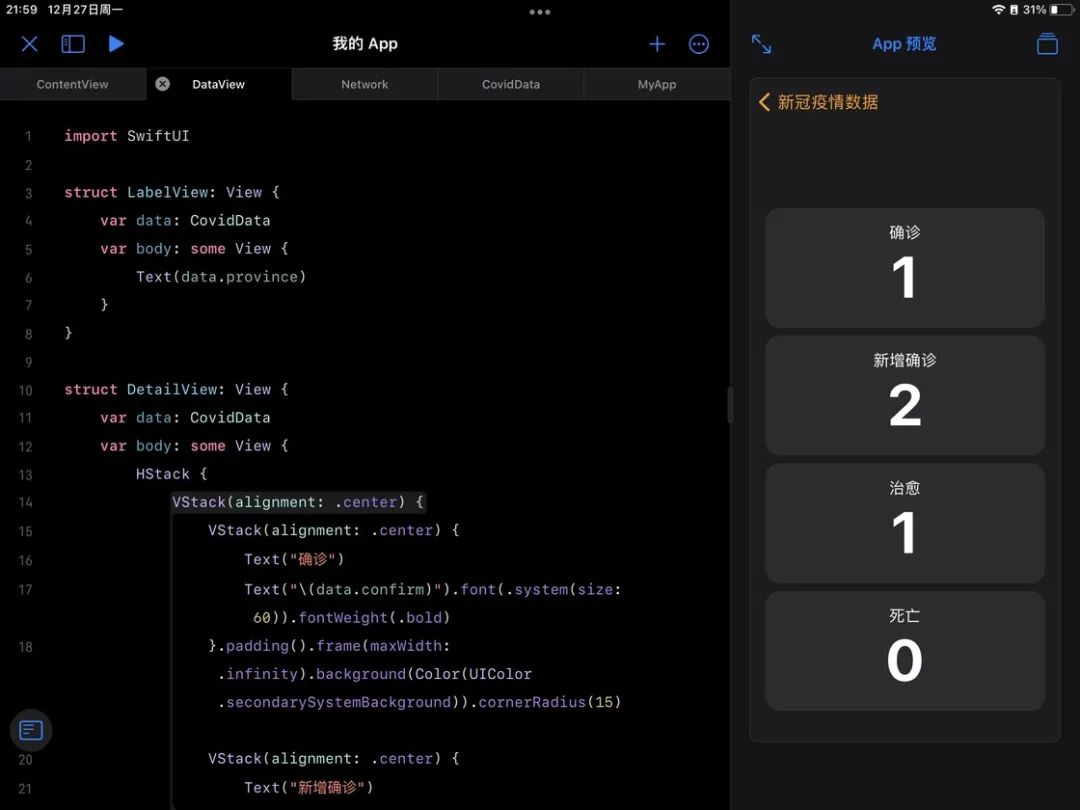The image size is (1080, 810).
Task: Go back via 新冠疫情数据 in the preview
Action: coord(818,103)
